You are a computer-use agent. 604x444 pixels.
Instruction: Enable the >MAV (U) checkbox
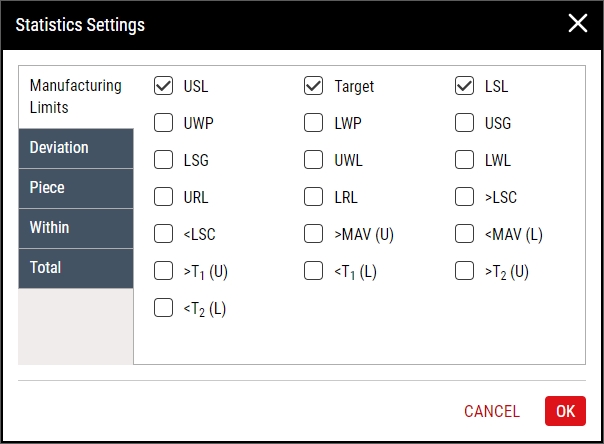(313, 233)
